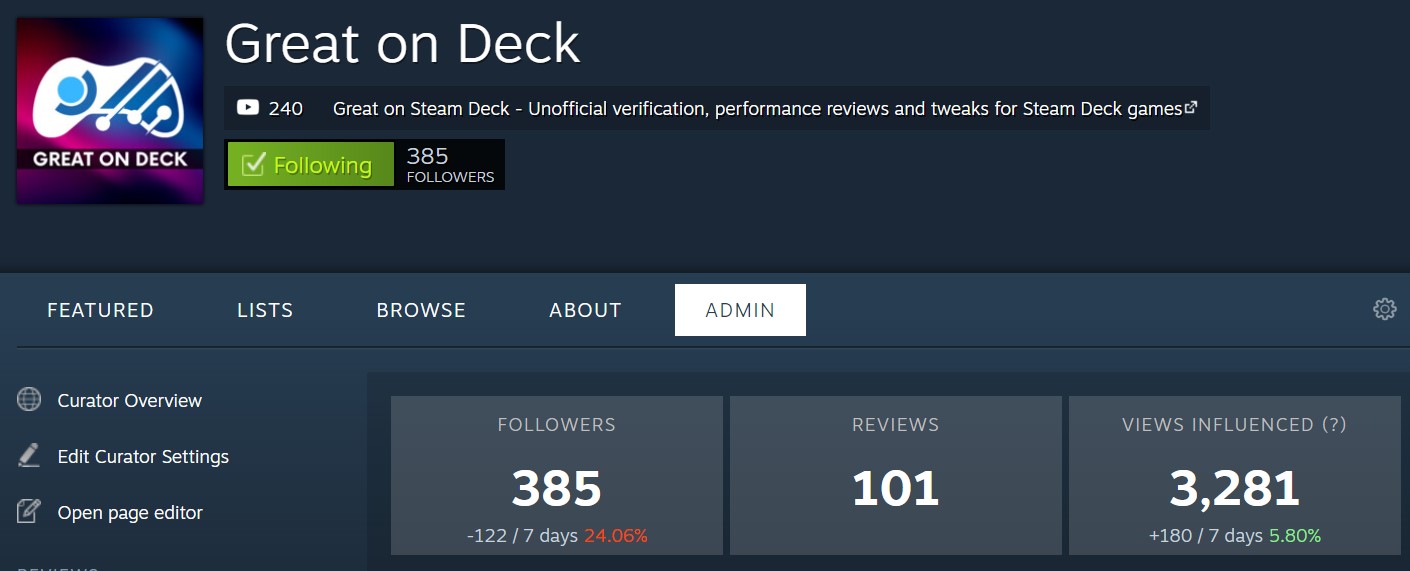
Task: Click the 240 YouTube subscriber count
Action: click(x=286, y=108)
